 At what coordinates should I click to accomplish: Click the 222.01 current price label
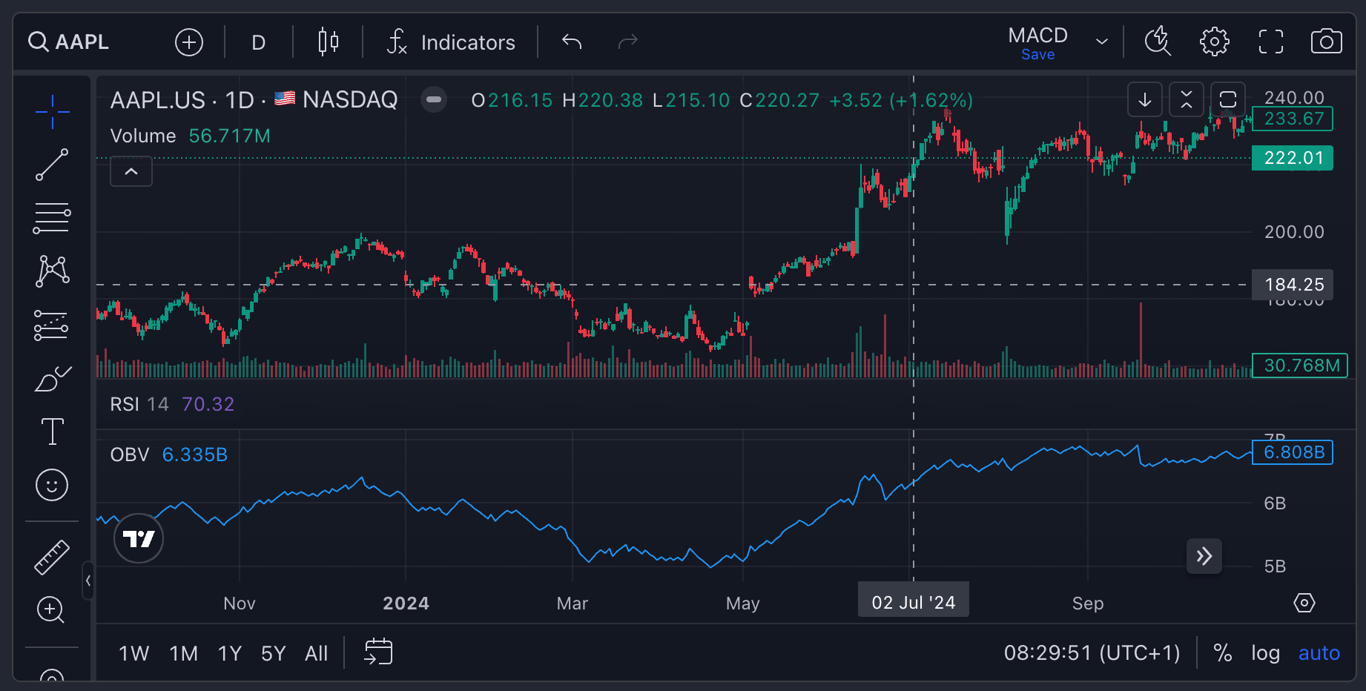(1292, 158)
